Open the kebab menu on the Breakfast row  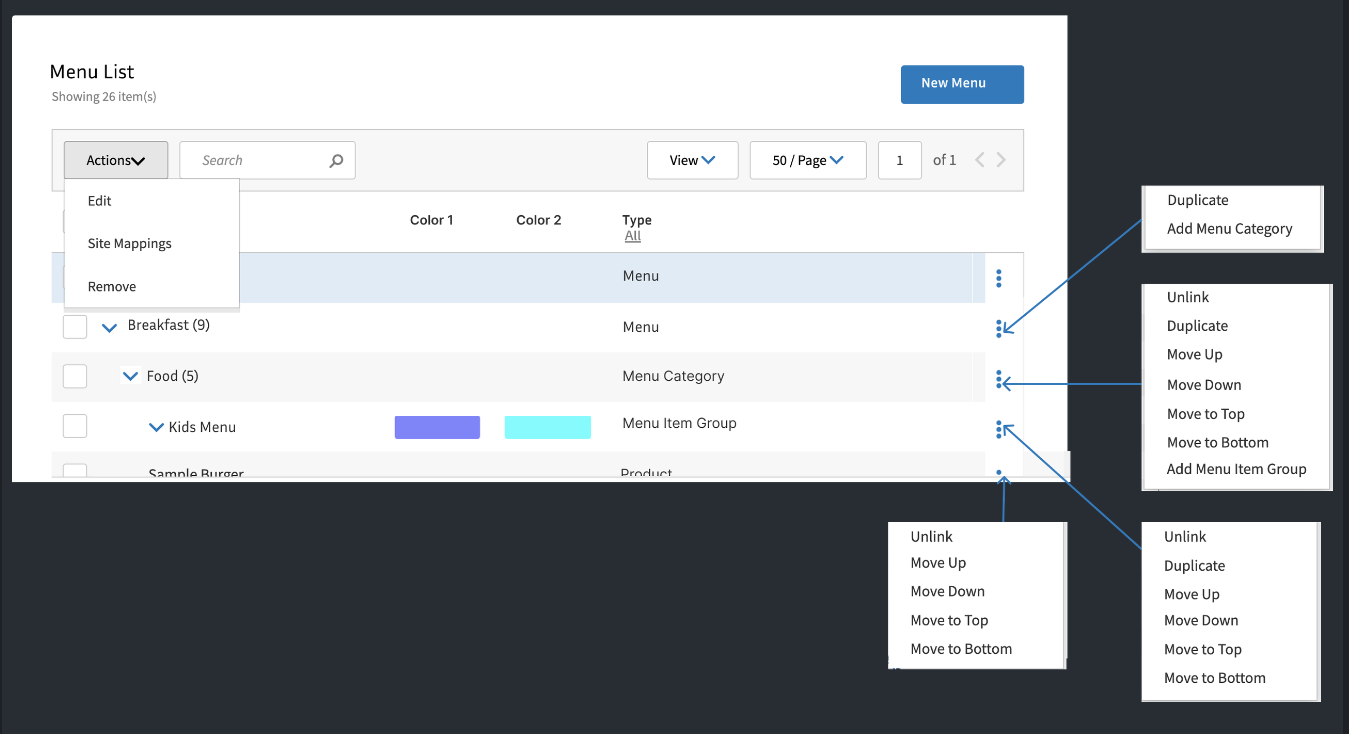[x=1001, y=328]
